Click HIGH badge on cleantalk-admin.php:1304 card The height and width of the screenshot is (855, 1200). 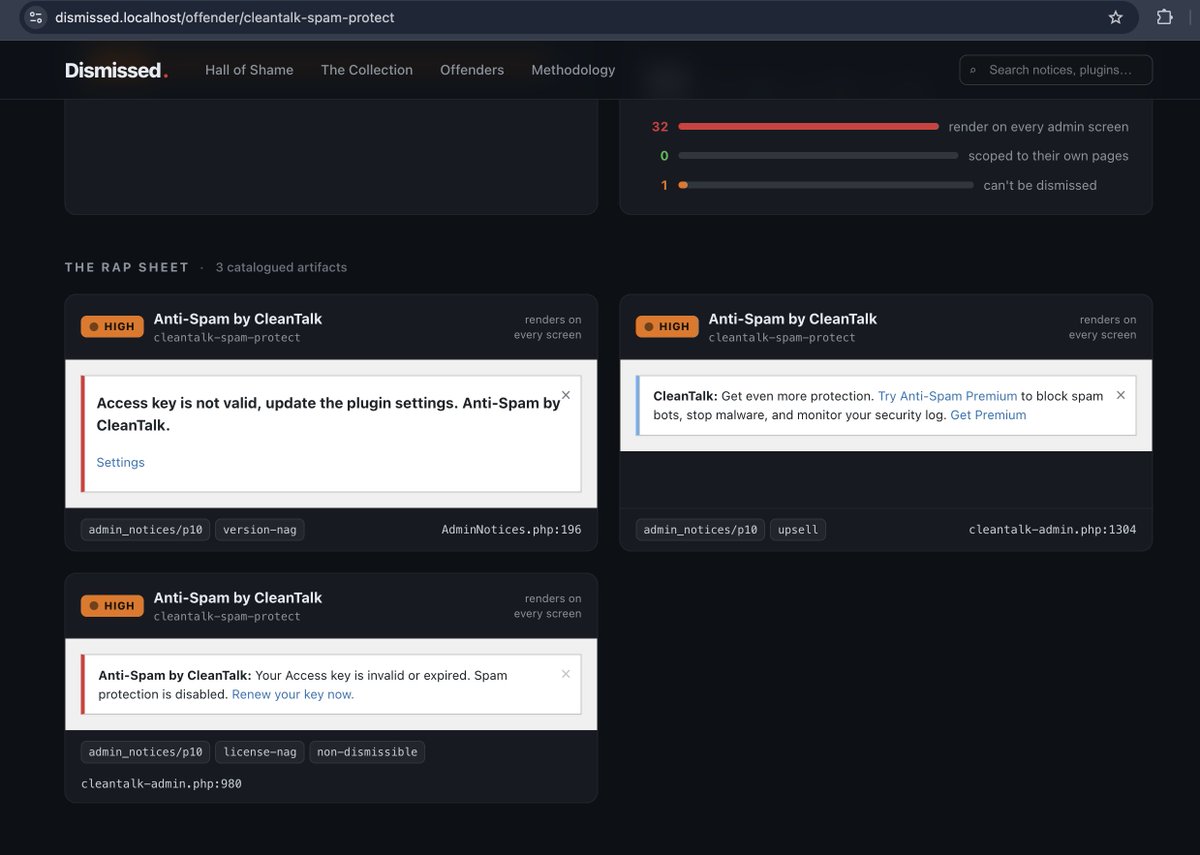pyautogui.click(x=667, y=326)
